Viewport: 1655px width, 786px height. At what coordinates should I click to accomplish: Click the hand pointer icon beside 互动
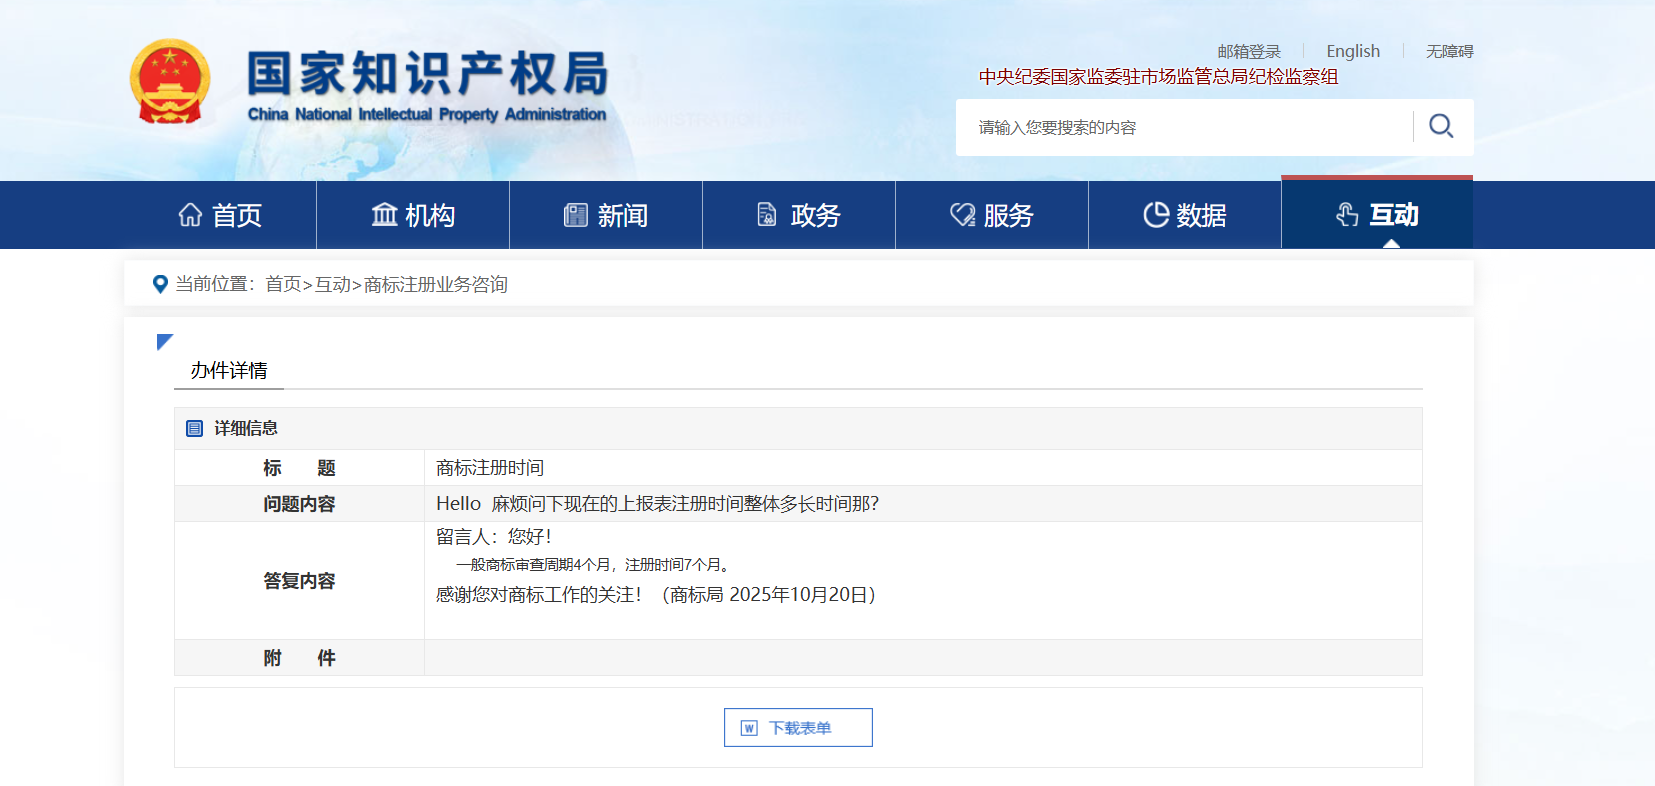coord(1347,215)
